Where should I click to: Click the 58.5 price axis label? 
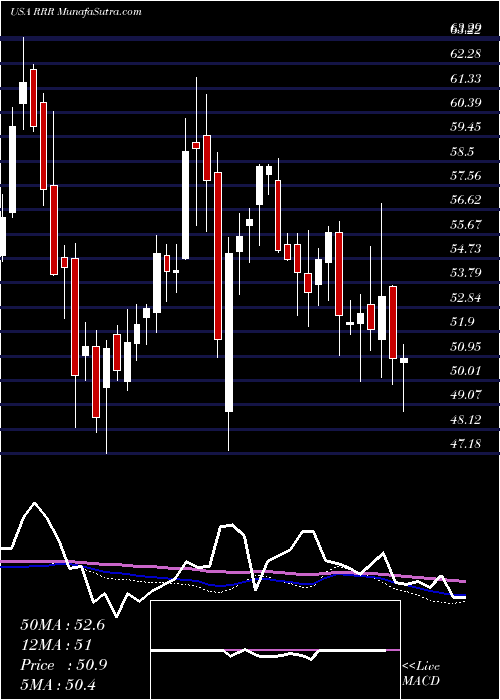(462, 152)
